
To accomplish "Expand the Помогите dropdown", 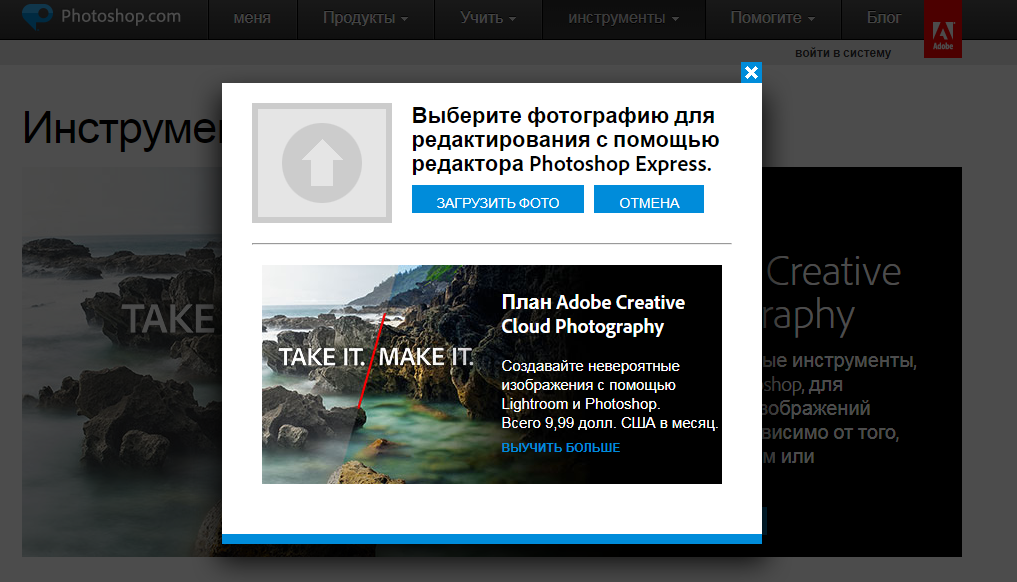I will click(766, 17).
